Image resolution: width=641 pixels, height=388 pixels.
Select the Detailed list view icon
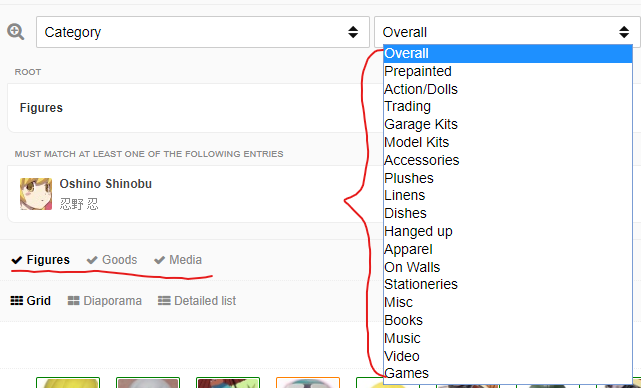pyautogui.click(x=164, y=301)
